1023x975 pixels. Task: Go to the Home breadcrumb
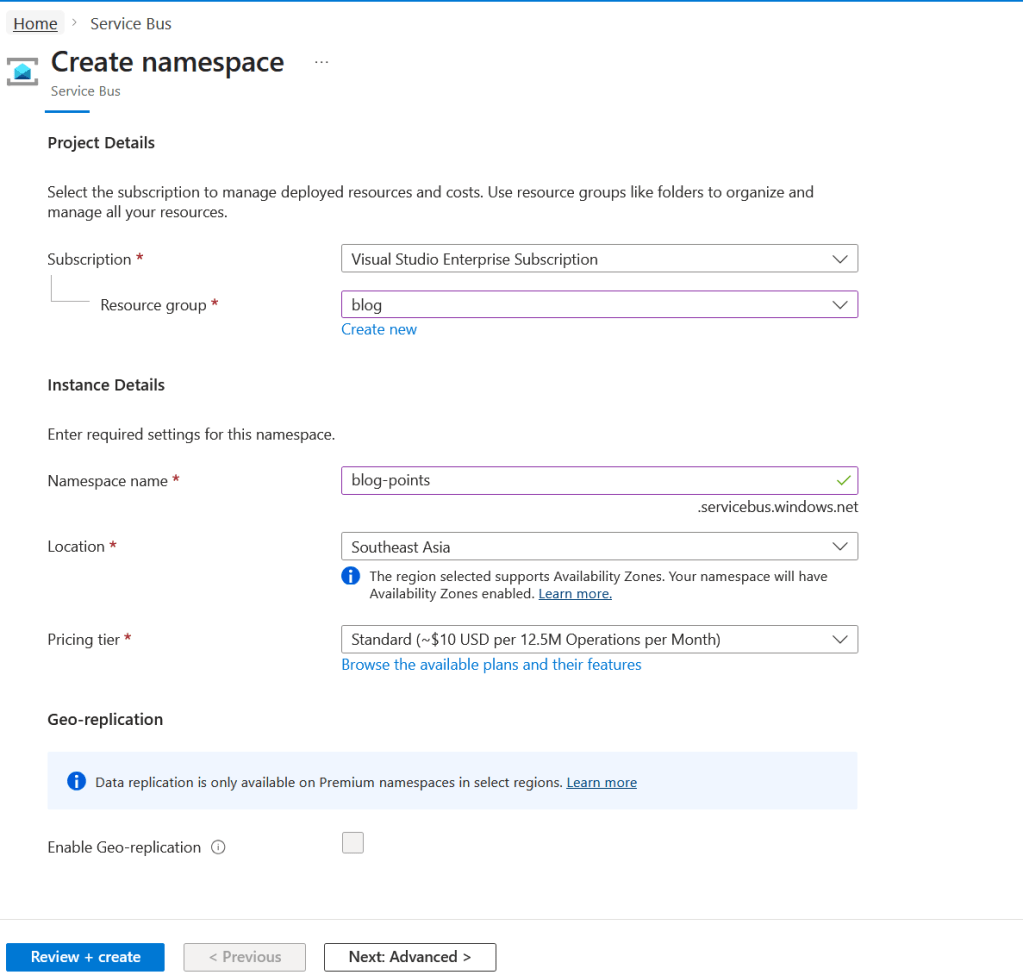[x=35, y=23]
